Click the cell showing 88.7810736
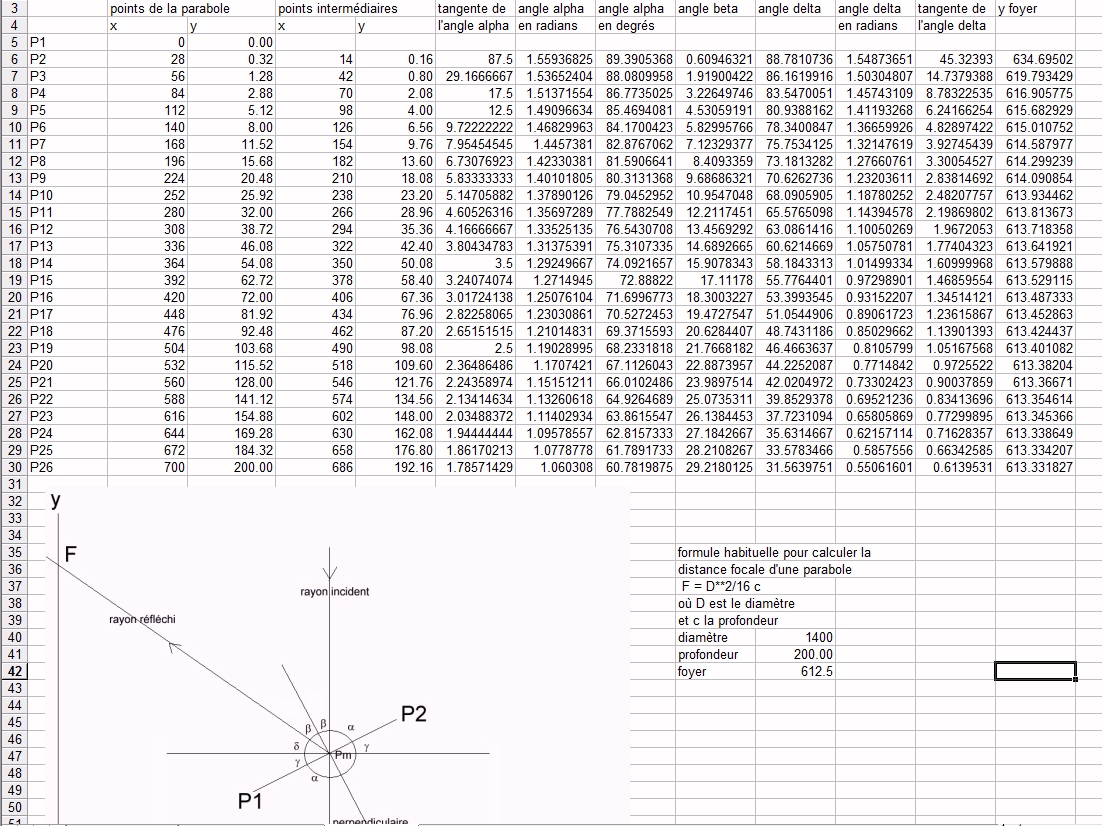The width and height of the screenshot is (1102, 826). [796, 60]
